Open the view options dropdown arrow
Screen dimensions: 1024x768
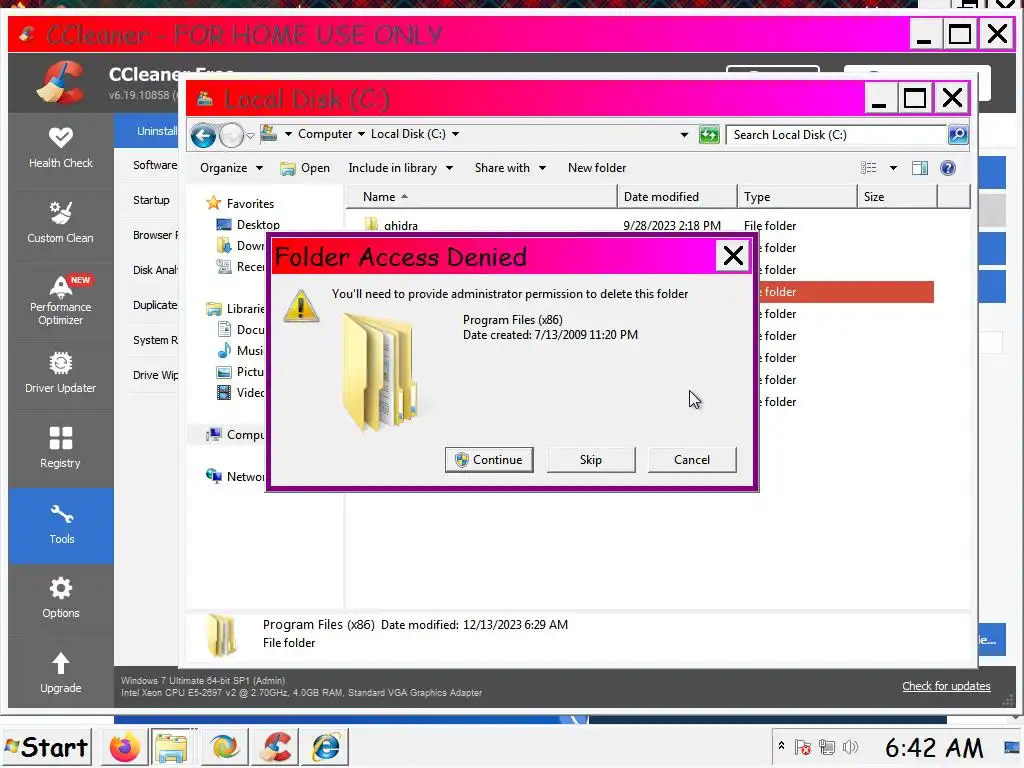tap(893, 168)
